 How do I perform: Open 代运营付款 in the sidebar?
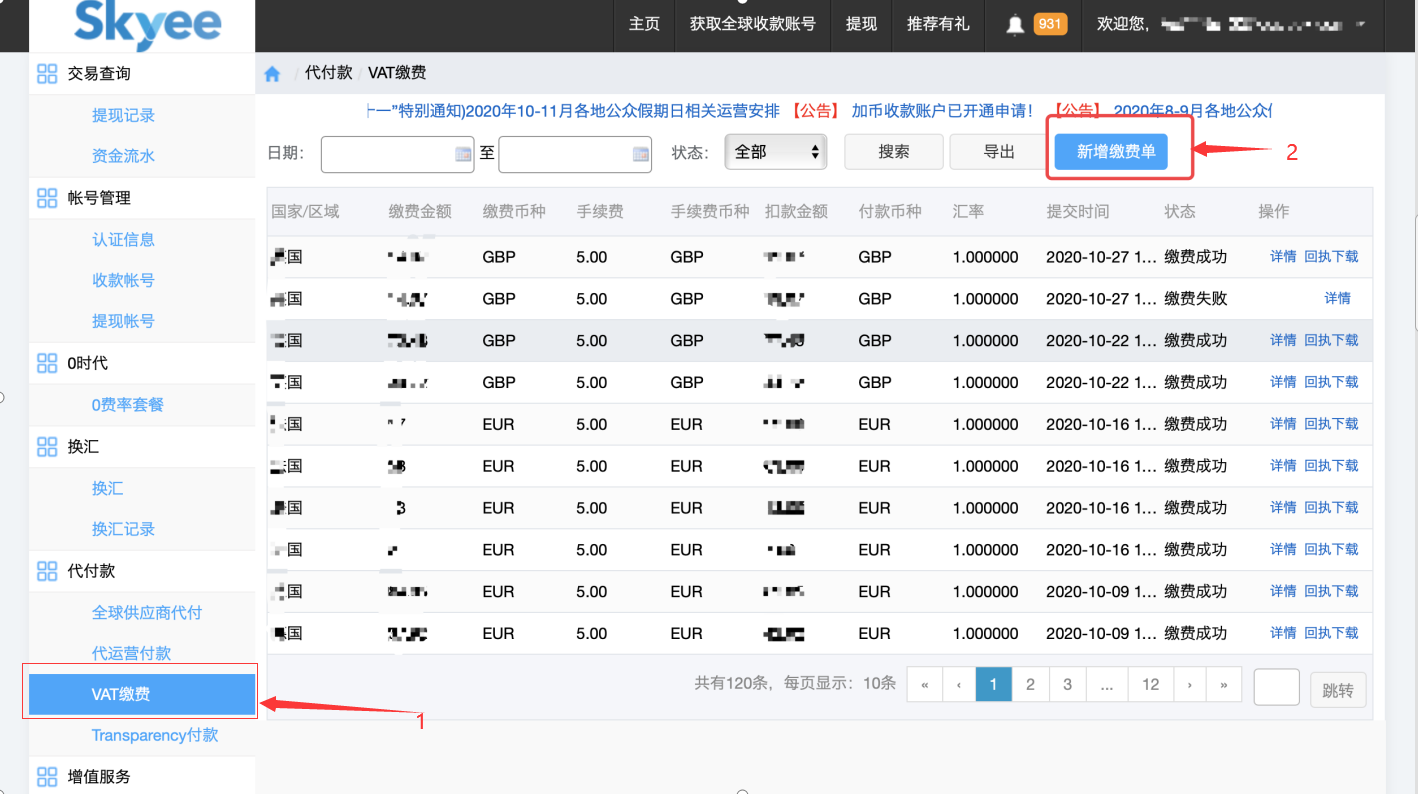click(132, 653)
